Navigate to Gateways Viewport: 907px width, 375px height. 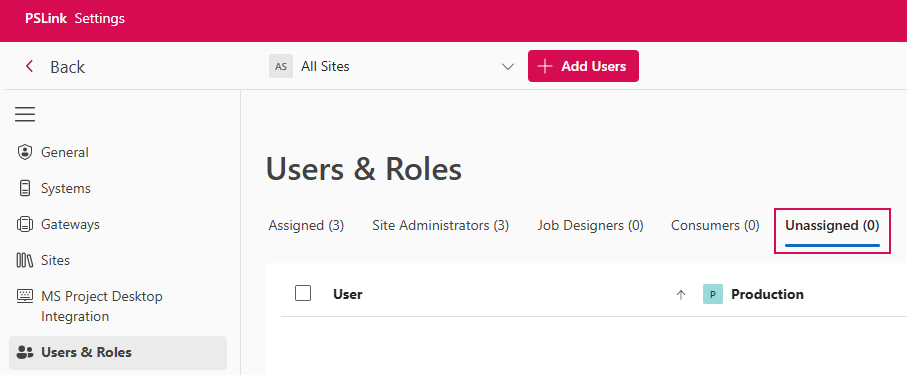point(70,224)
